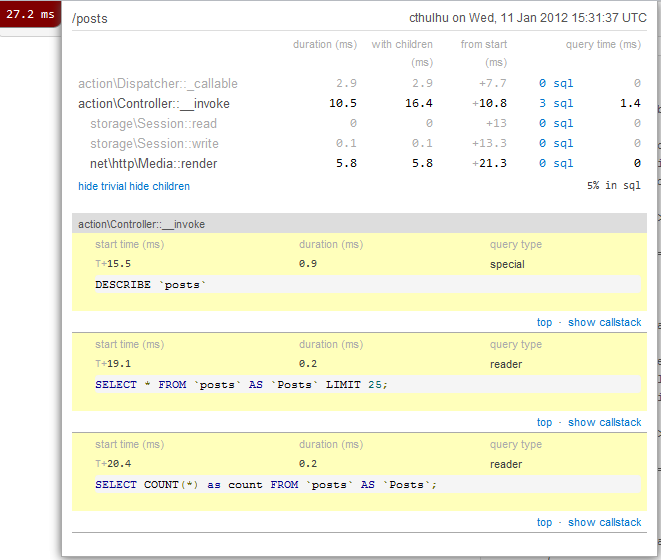661x560 pixels.
Task: Click the T+19.1 start time value
Action: click(x=113, y=364)
